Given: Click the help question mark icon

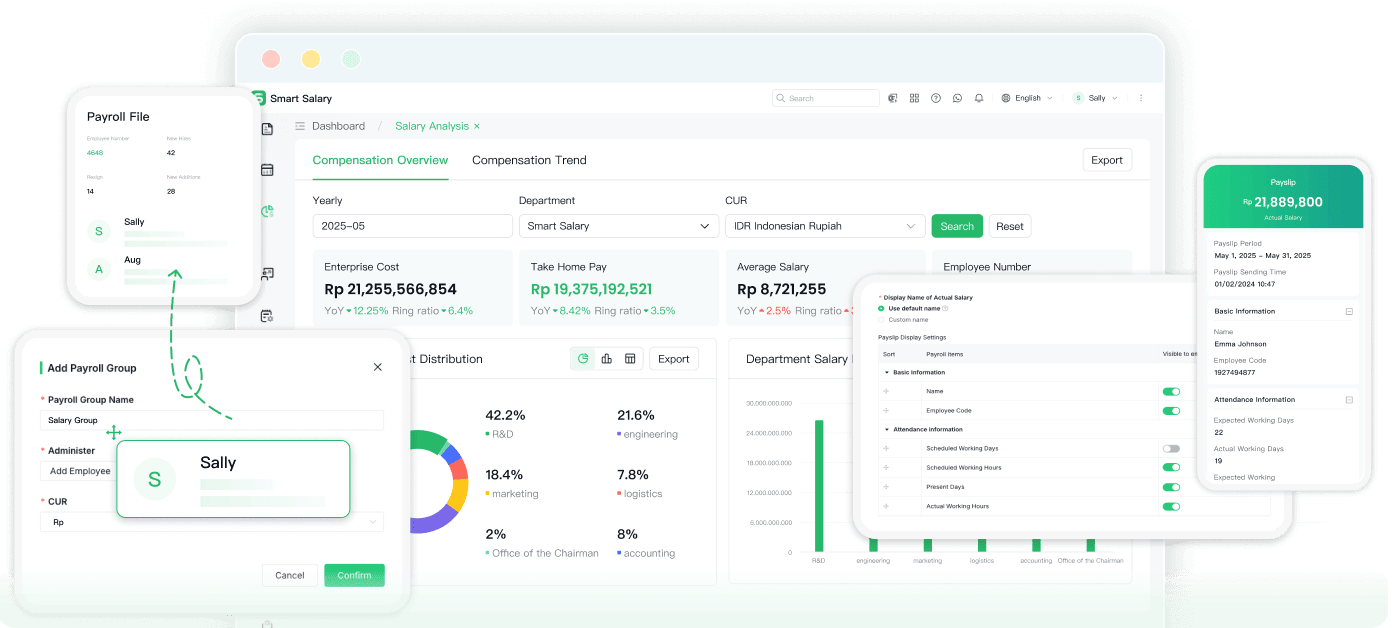Looking at the screenshot, I should pyautogui.click(x=936, y=98).
